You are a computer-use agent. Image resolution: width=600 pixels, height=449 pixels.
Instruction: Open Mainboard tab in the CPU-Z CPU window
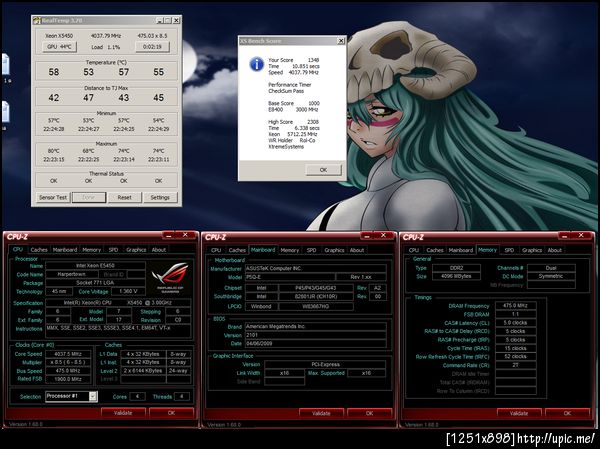click(x=65, y=250)
